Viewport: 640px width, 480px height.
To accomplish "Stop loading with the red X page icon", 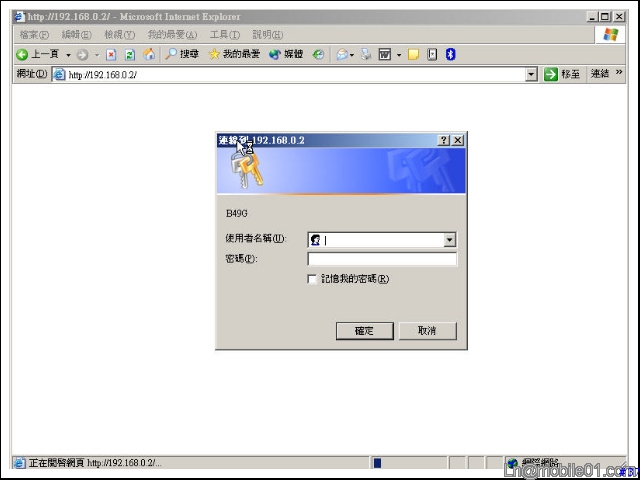I will 111,55.
